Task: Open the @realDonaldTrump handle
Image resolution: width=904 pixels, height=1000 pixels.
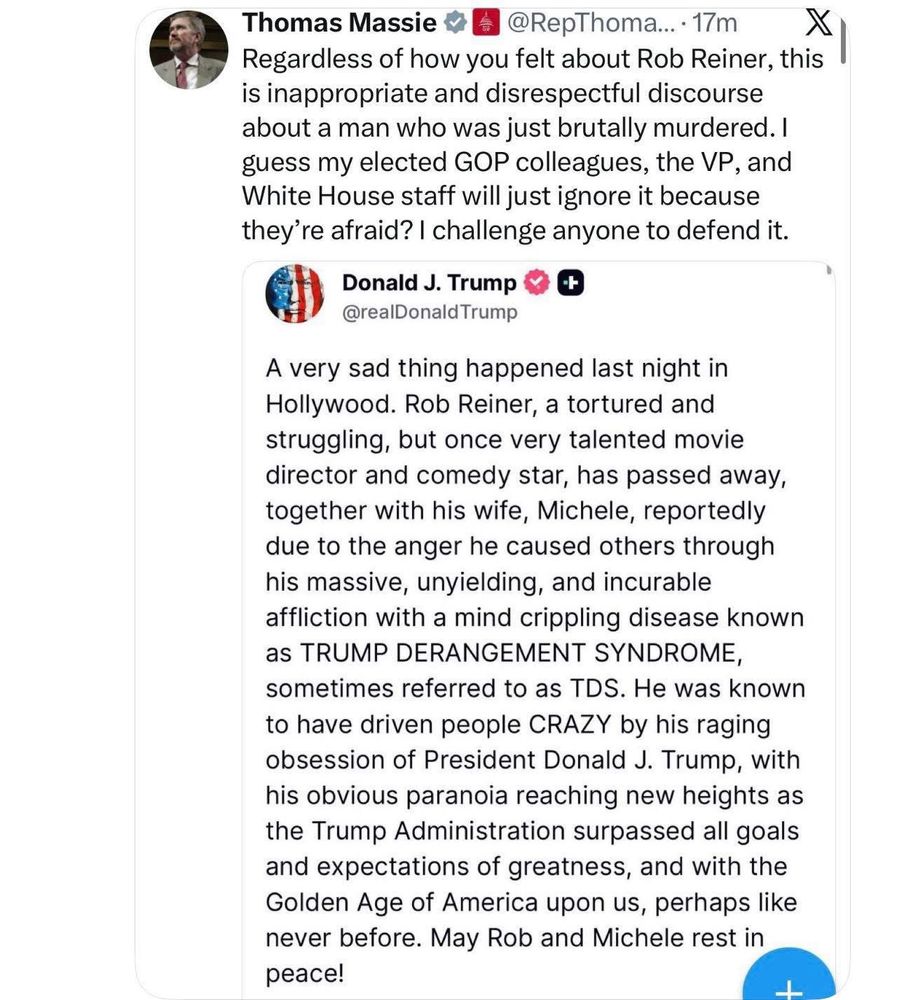Action: [x=430, y=312]
